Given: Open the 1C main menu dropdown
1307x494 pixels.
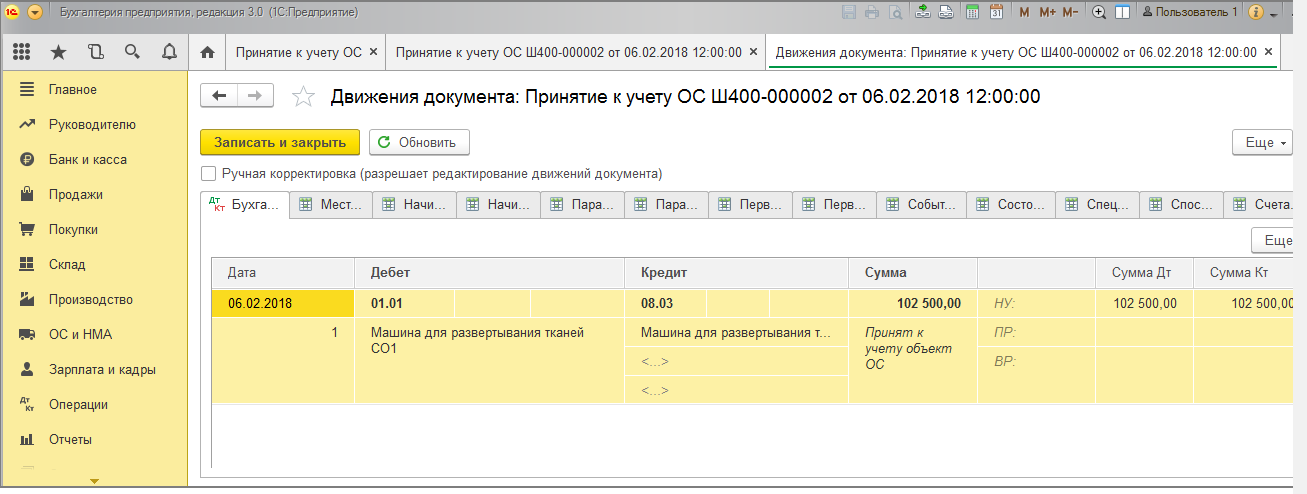Looking at the screenshot, I should (35, 12).
